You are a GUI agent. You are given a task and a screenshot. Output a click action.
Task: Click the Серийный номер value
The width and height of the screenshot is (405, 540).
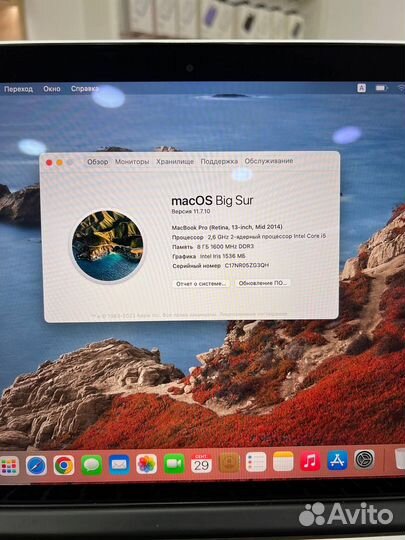(247, 266)
